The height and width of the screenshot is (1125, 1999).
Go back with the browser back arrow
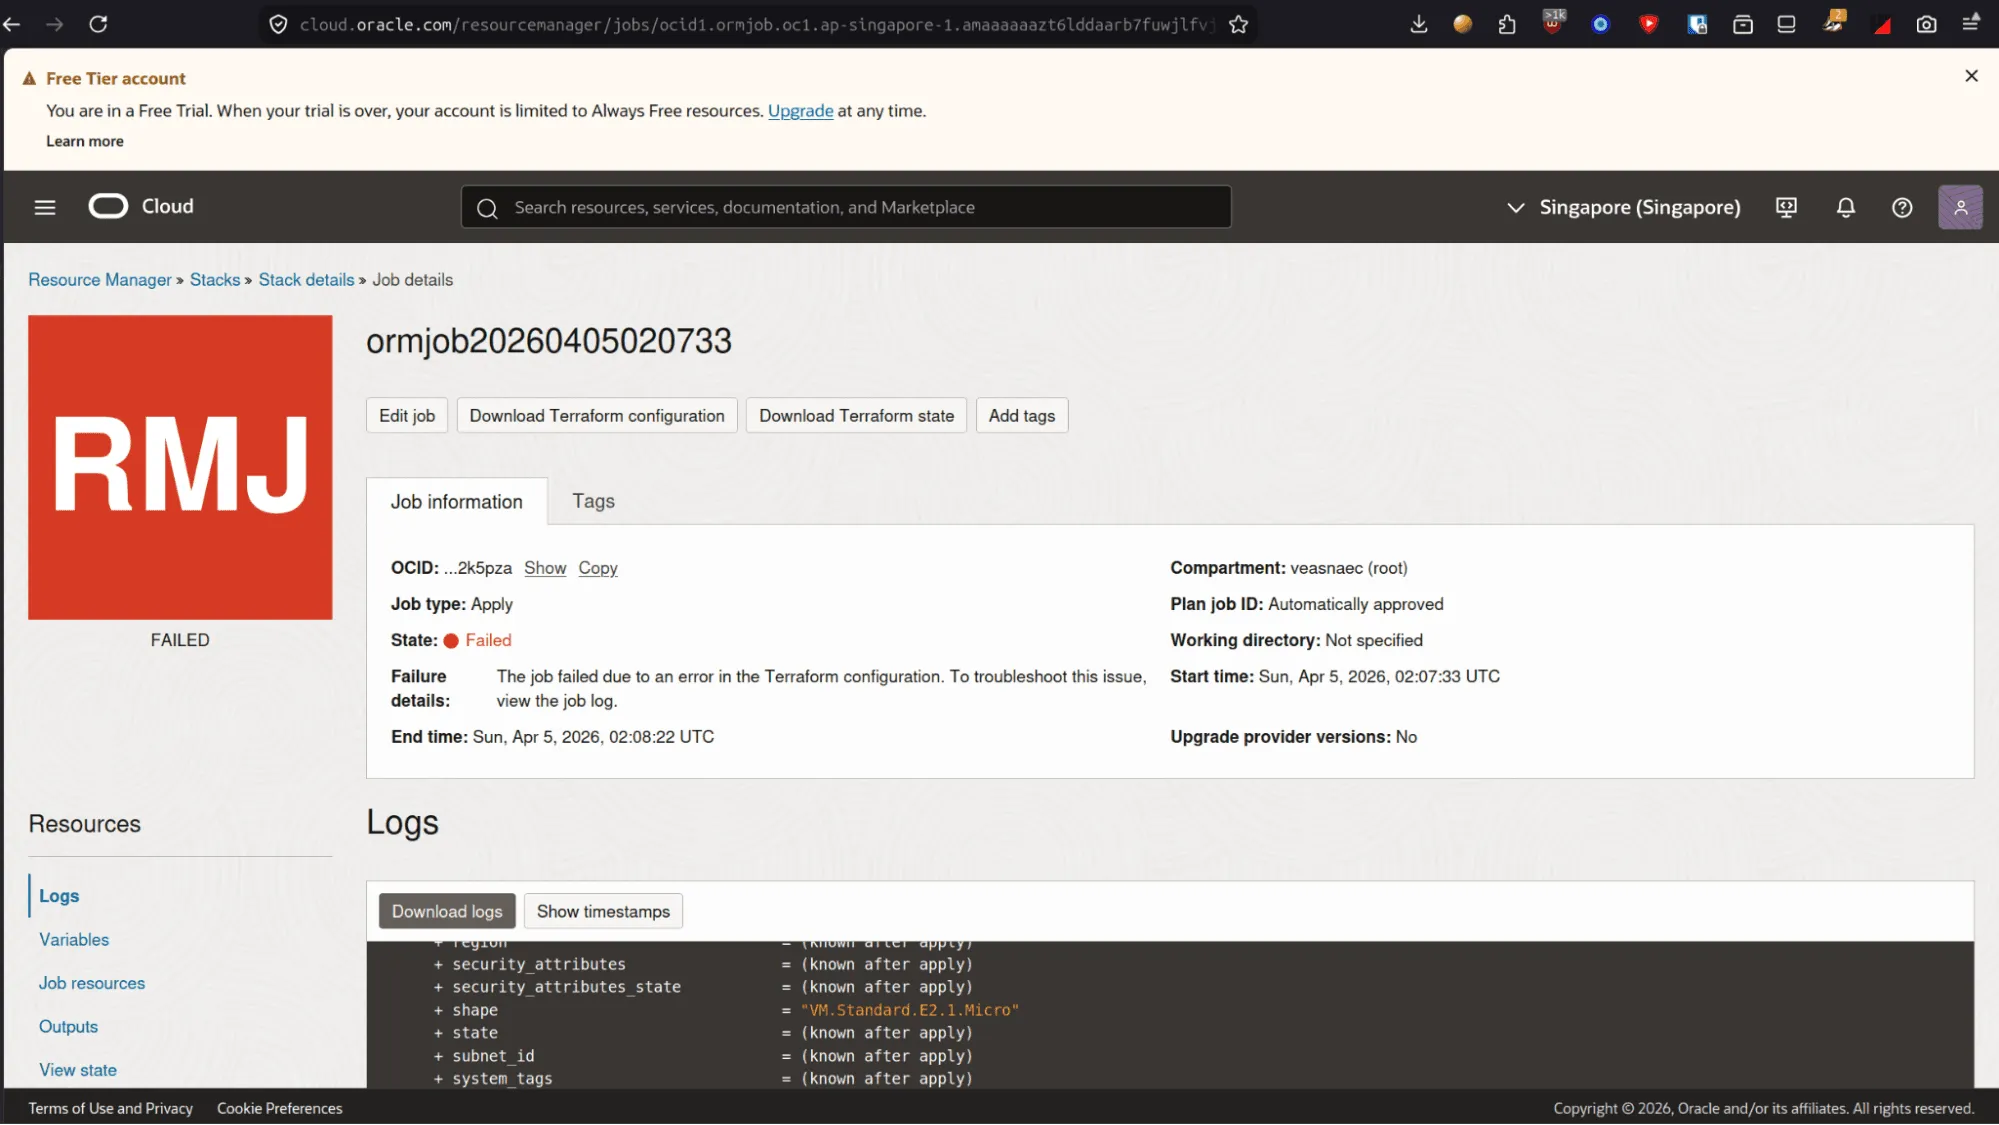(x=12, y=24)
